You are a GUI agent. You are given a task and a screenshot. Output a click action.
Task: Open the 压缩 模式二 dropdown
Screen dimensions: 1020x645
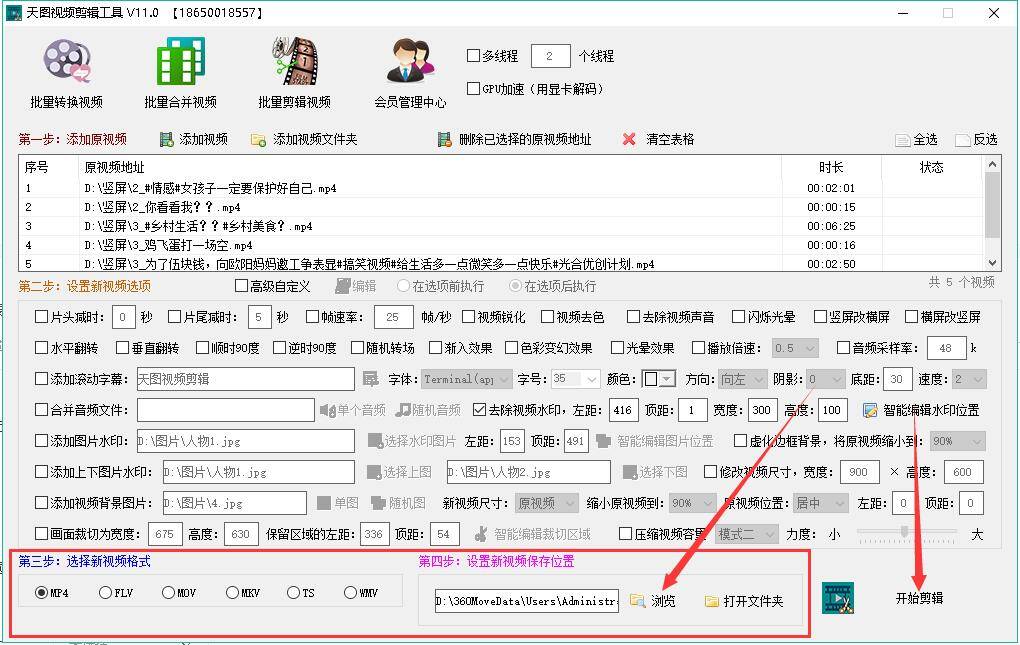pos(746,534)
